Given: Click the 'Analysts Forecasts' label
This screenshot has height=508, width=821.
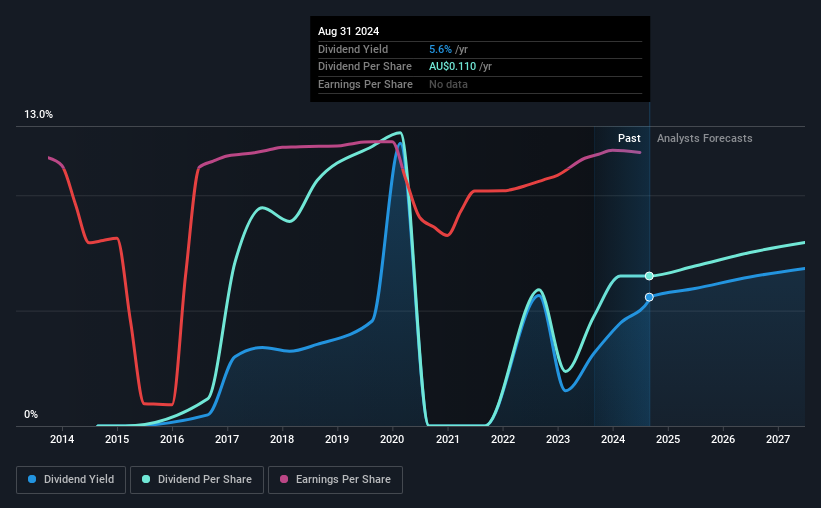Looking at the screenshot, I should [x=704, y=138].
